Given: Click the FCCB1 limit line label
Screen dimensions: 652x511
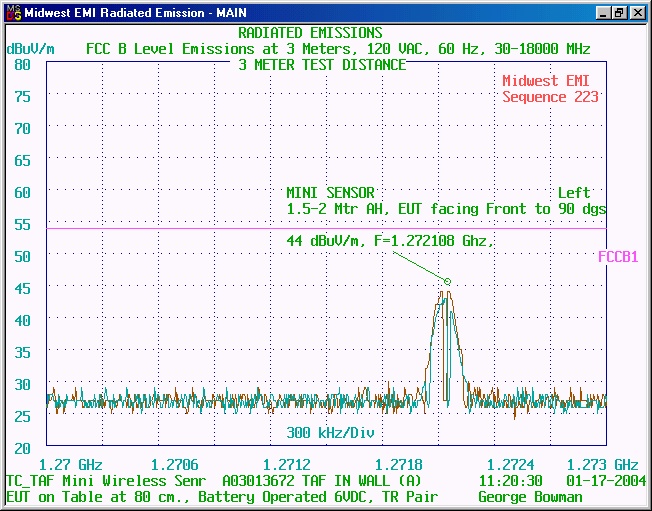Looking at the screenshot, I should pos(618,257).
